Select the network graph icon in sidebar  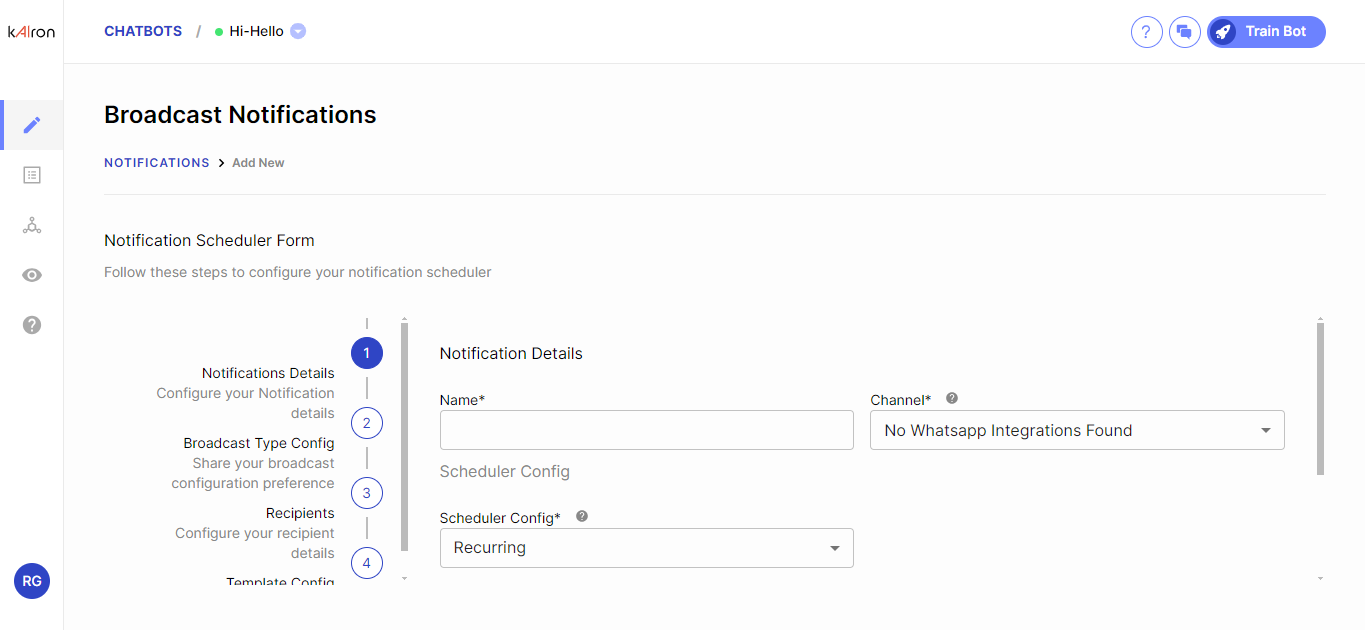(x=32, y=226)
